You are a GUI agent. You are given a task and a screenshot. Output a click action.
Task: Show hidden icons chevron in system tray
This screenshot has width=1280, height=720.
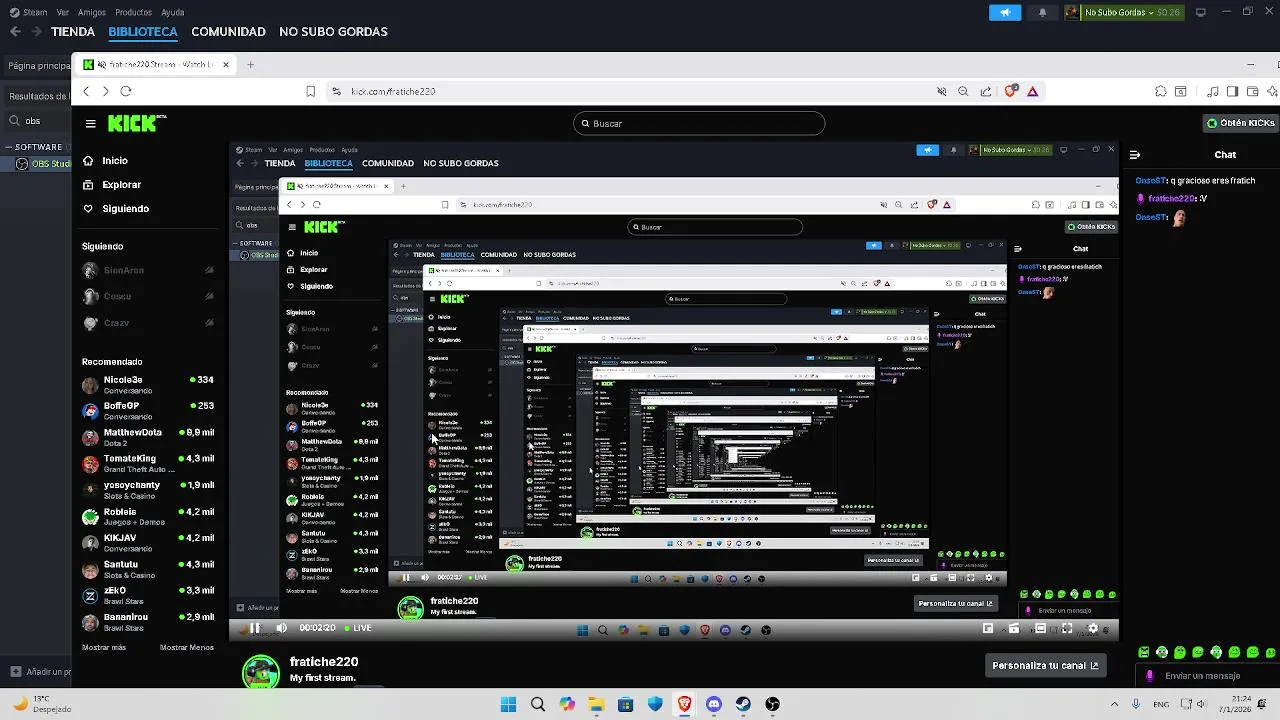1114,704
